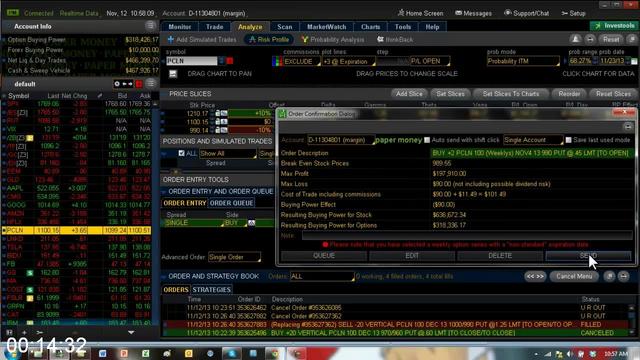Click the Note input field in dialog
The height and width of the screenshot is (360, 640).
(x=467, y=236)
